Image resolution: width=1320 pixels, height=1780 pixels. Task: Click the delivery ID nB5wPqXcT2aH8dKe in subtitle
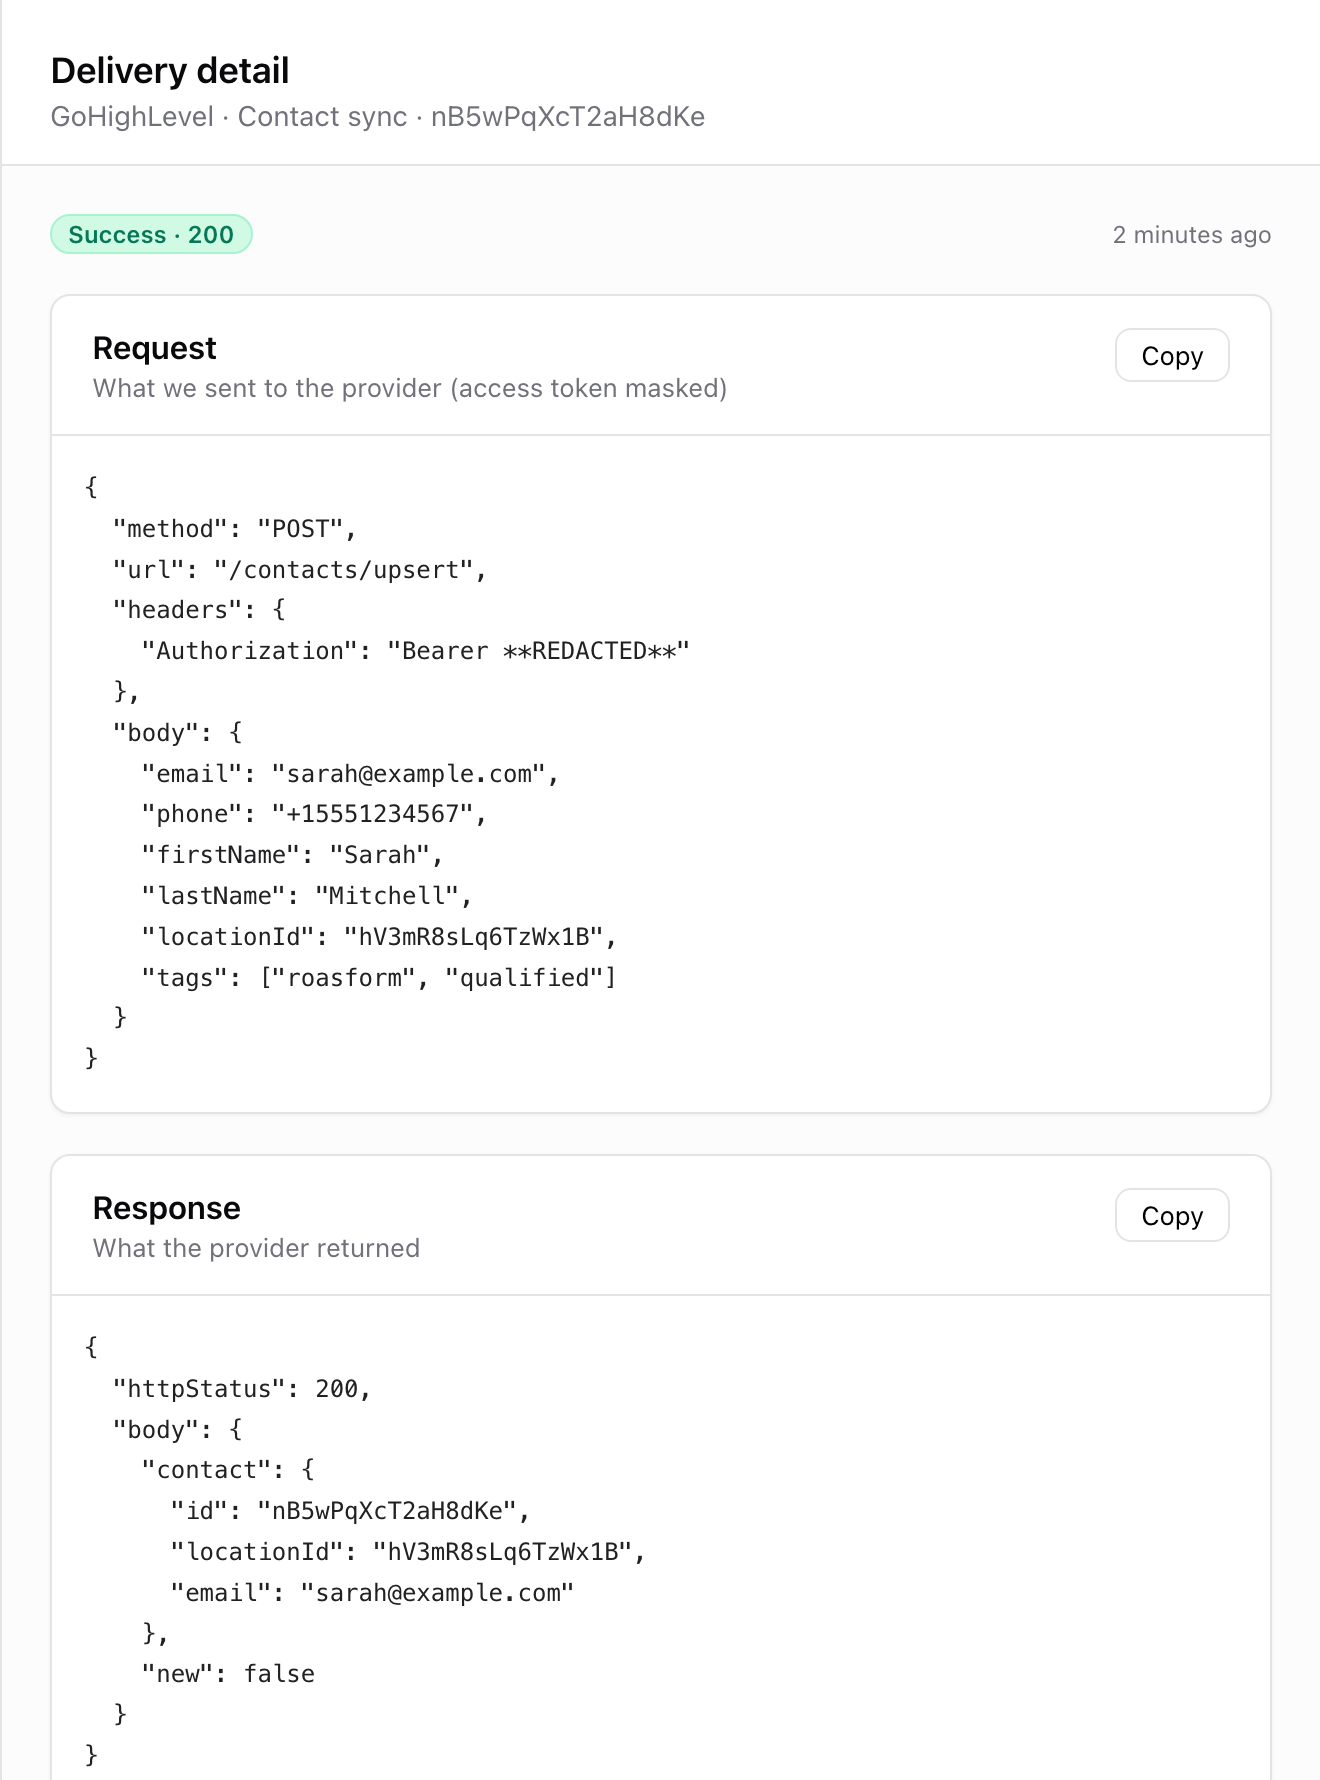pyautogui.click(x=568, y=117)
